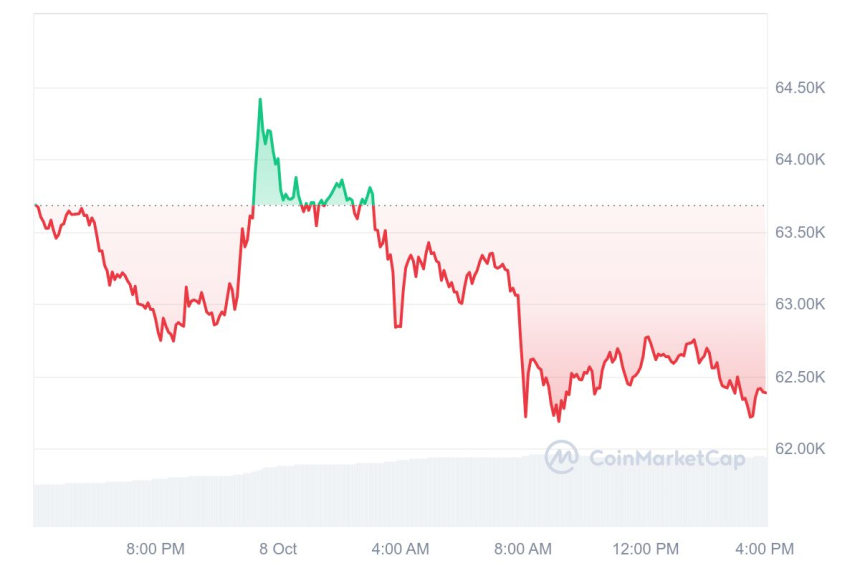Click the 4:00 PM time label
Image resolution: width=860 pixels, height=573 pixels.
767,549
